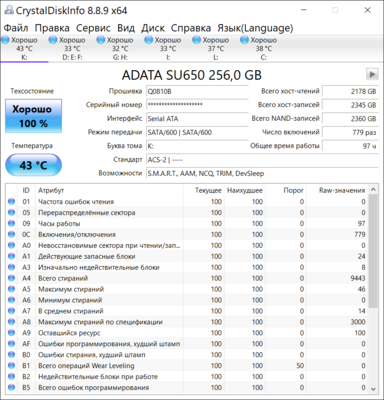
Task: Open the Диск menu
Action: point(153,28)
